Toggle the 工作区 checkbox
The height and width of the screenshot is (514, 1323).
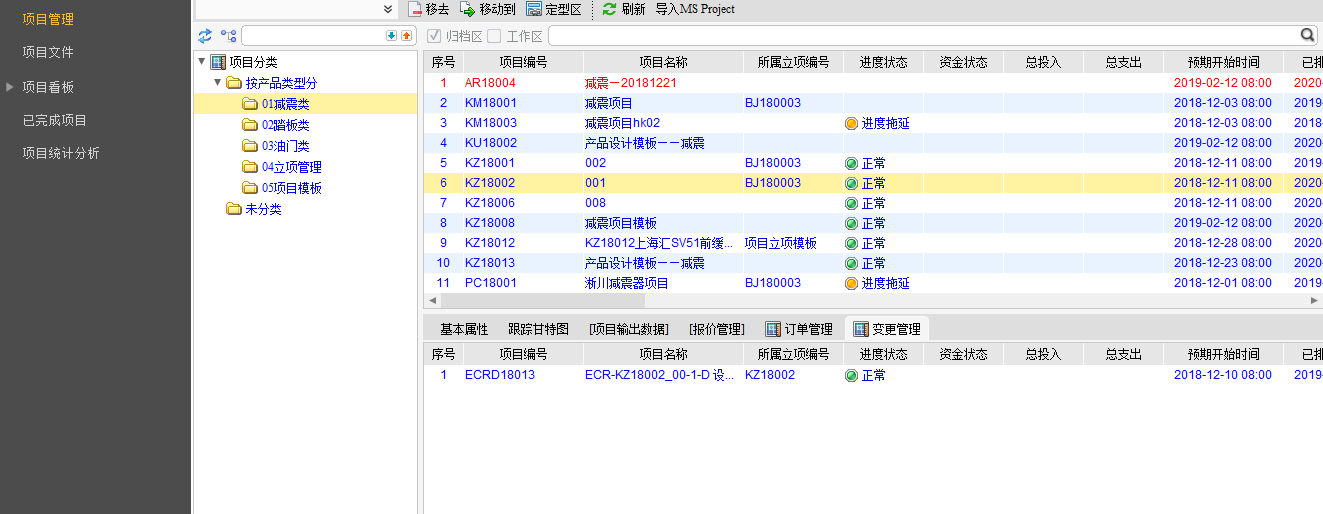[x=494, y=36]
